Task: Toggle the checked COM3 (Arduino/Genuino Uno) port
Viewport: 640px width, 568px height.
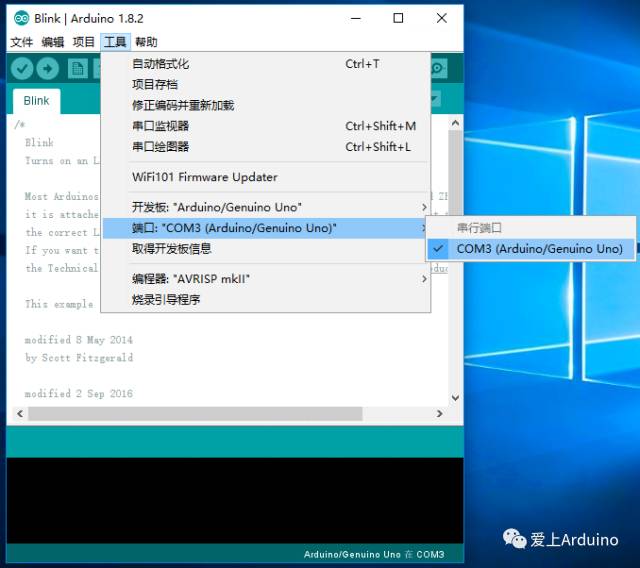Action: (x=530, y=249)
